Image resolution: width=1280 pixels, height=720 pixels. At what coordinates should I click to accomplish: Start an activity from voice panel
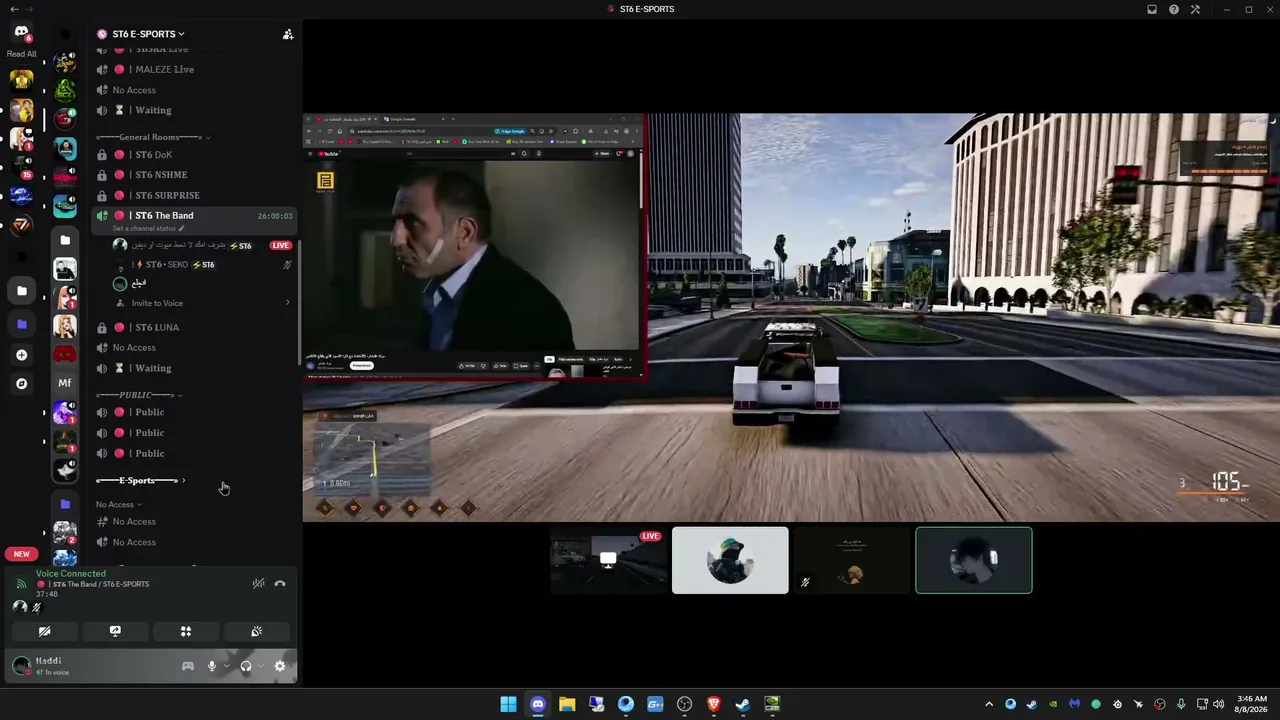click(186, 631)
